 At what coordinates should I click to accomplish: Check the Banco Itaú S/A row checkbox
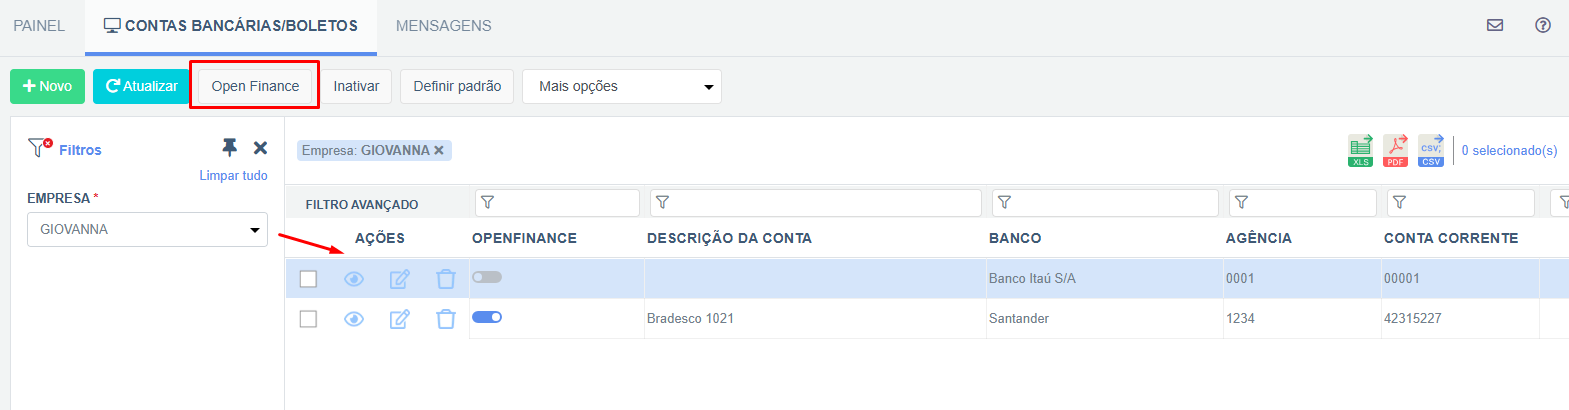[x=308, y=279]
